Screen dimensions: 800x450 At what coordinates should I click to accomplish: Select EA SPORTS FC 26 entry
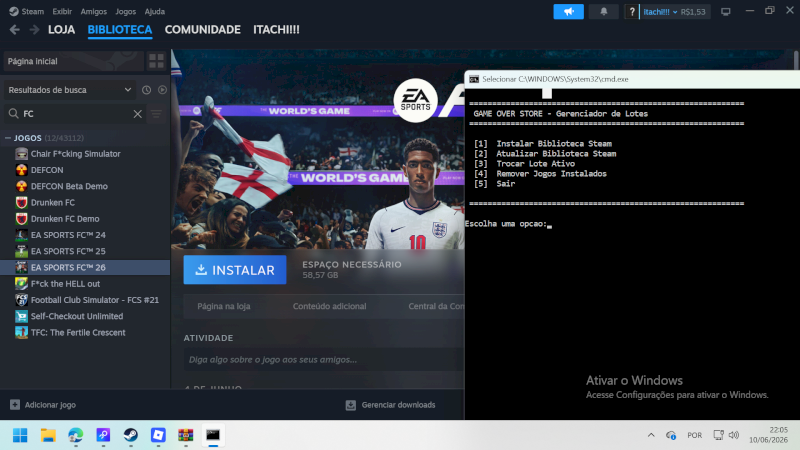point(85,267)
